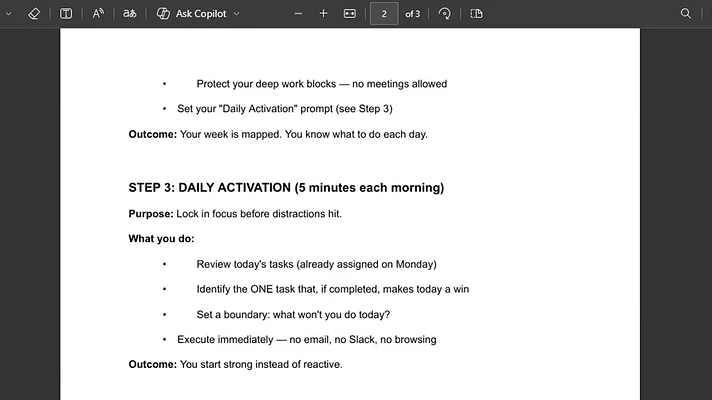Toggle the Page view layout icon
This screenshot has height=400, width=712.
(x=476, y=14)
